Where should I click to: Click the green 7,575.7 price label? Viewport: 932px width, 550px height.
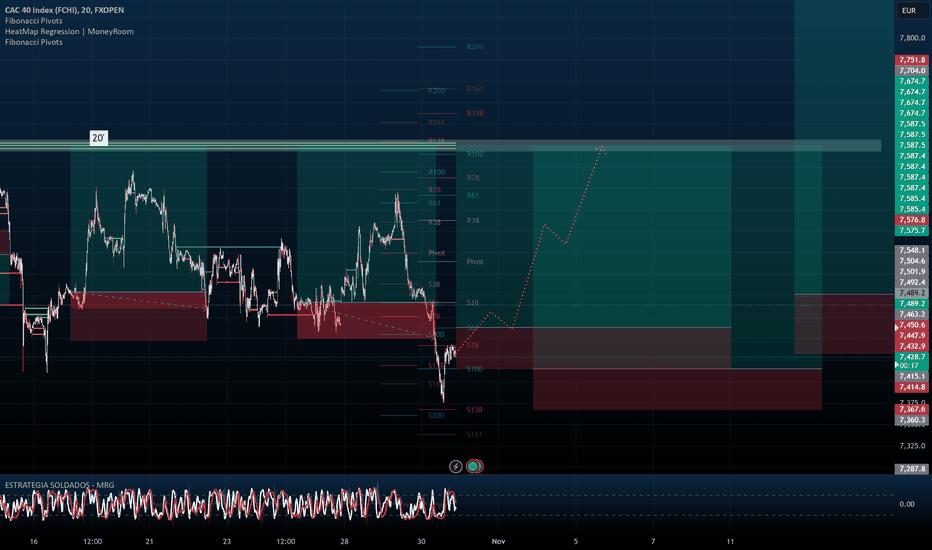912,231
